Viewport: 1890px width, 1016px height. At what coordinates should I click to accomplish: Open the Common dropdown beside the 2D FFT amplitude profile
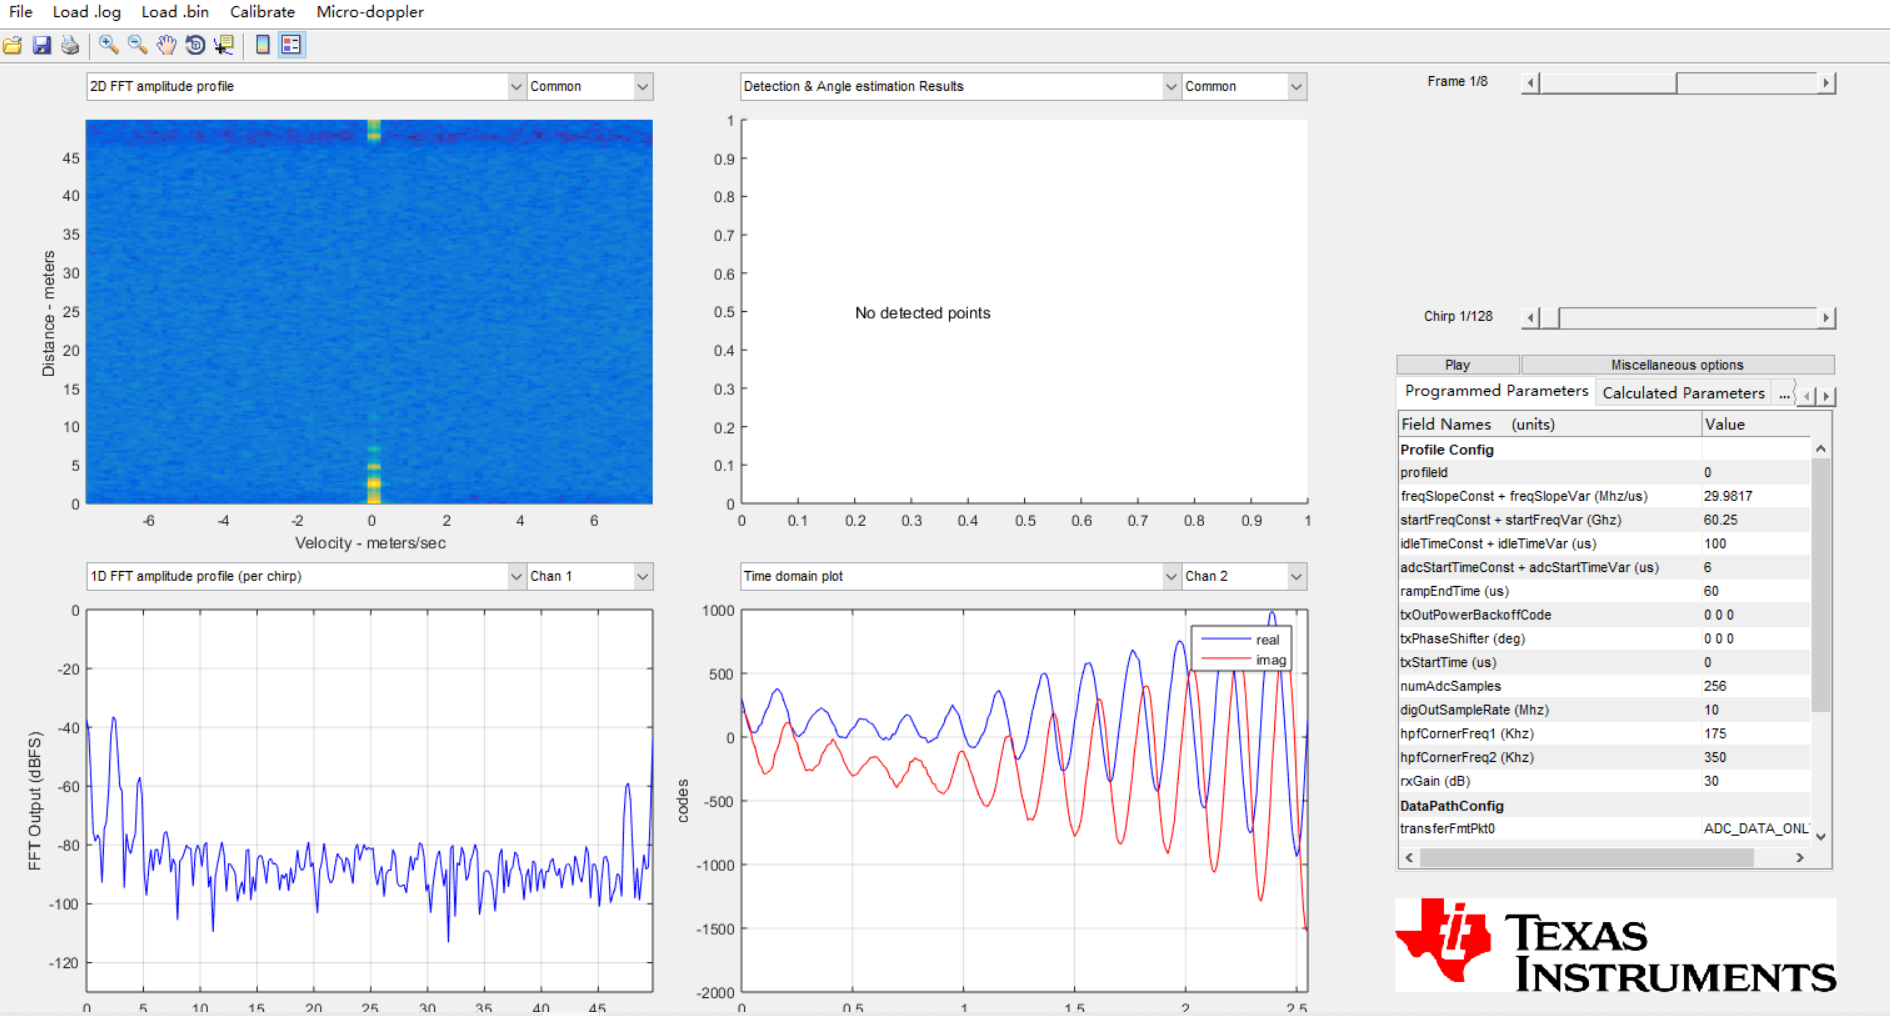tap(590, 87)
